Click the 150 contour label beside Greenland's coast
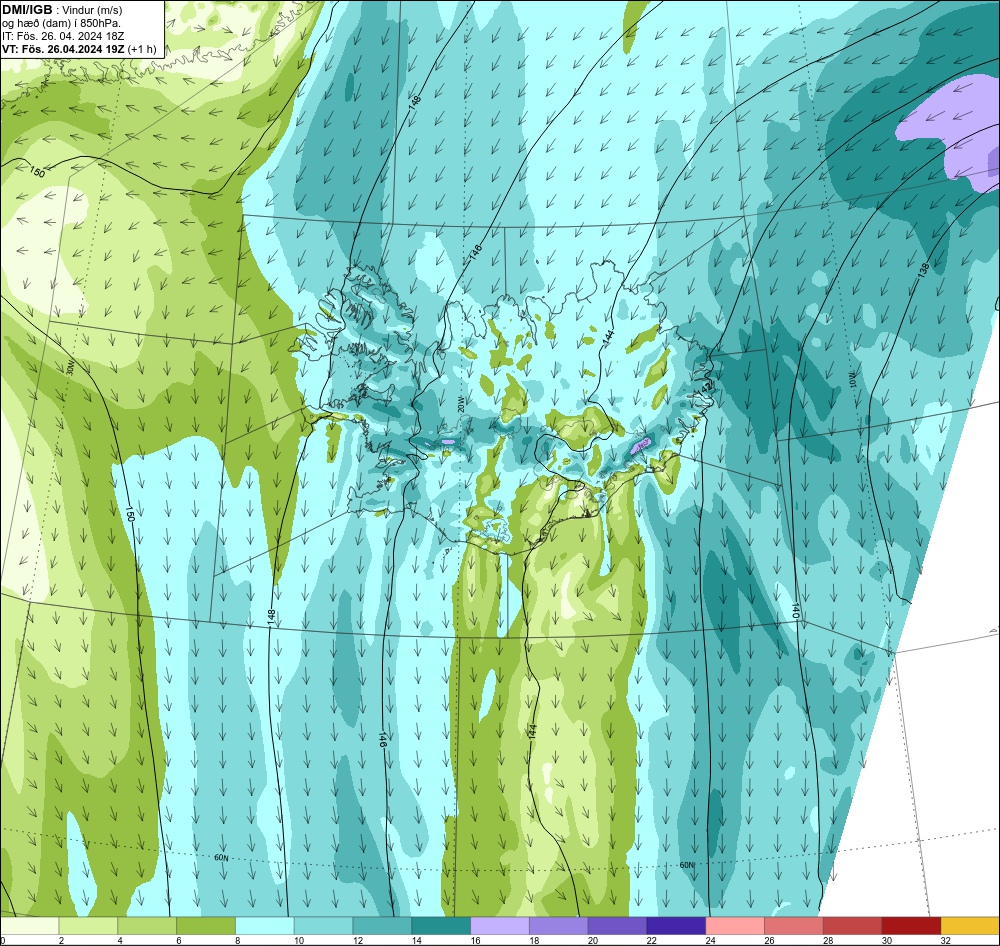Viewport: 1000px width, 946px height. point(38,172)
